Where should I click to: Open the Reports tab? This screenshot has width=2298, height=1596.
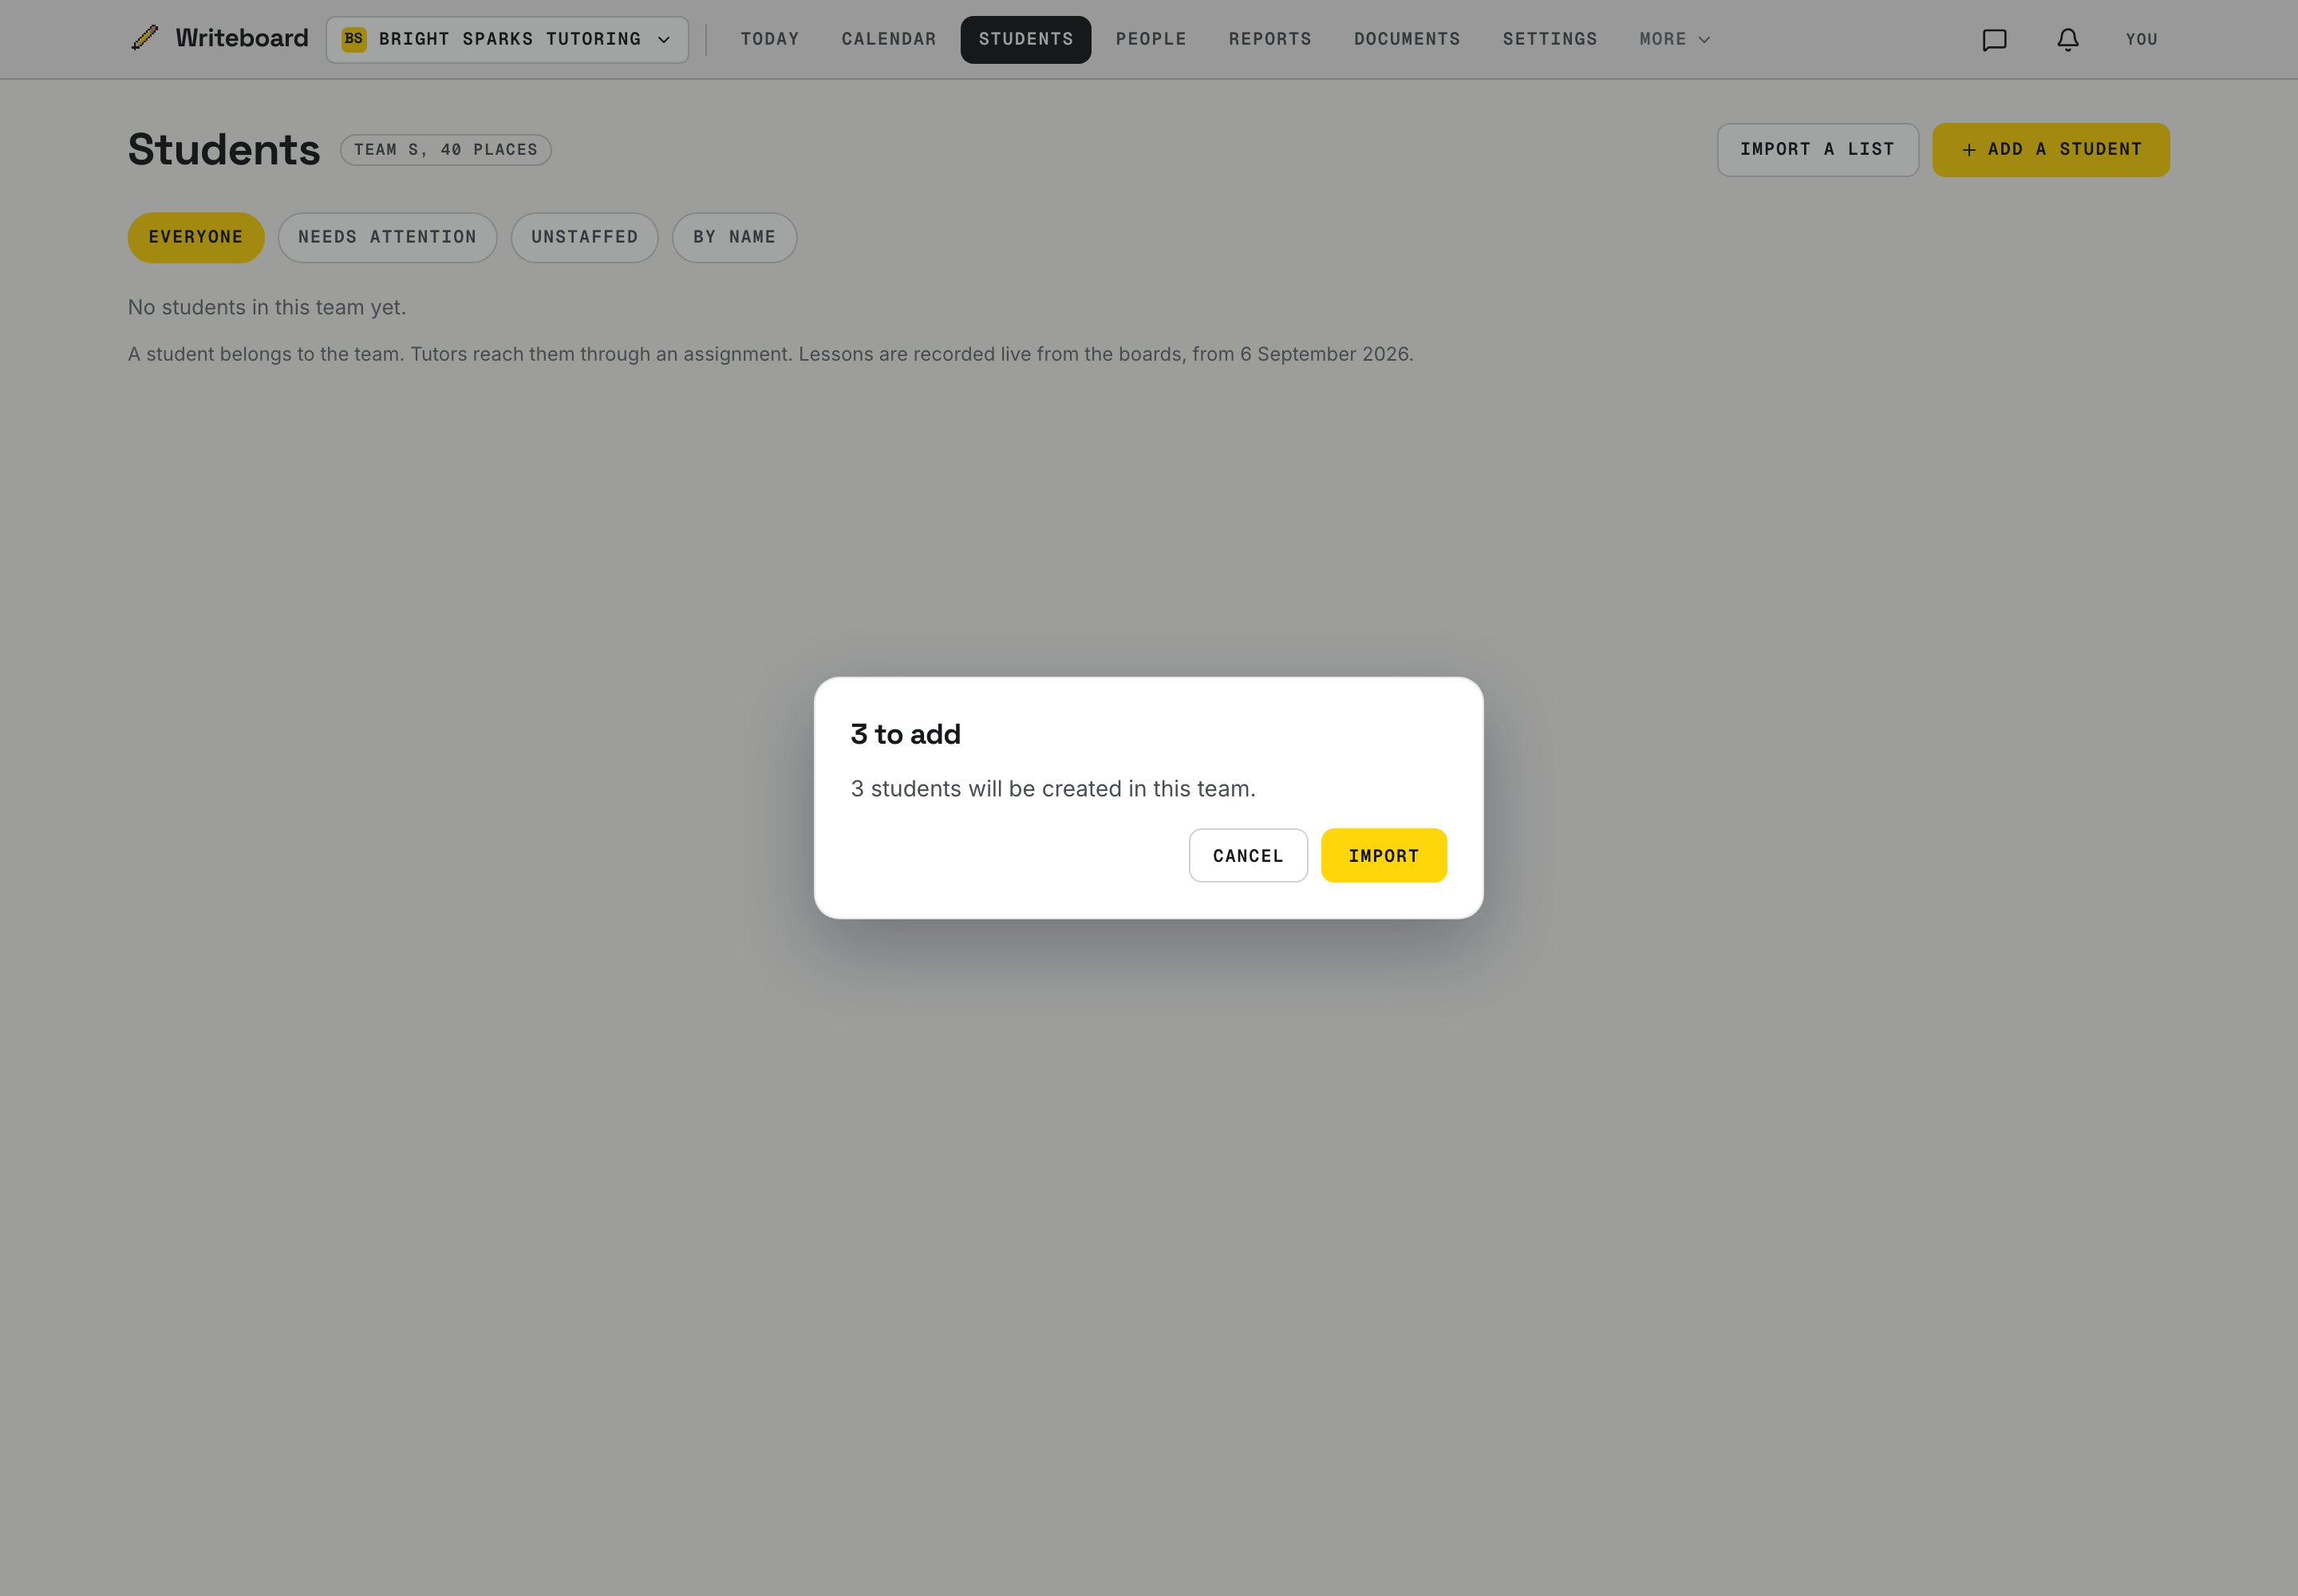click(x=1269, y=39)
